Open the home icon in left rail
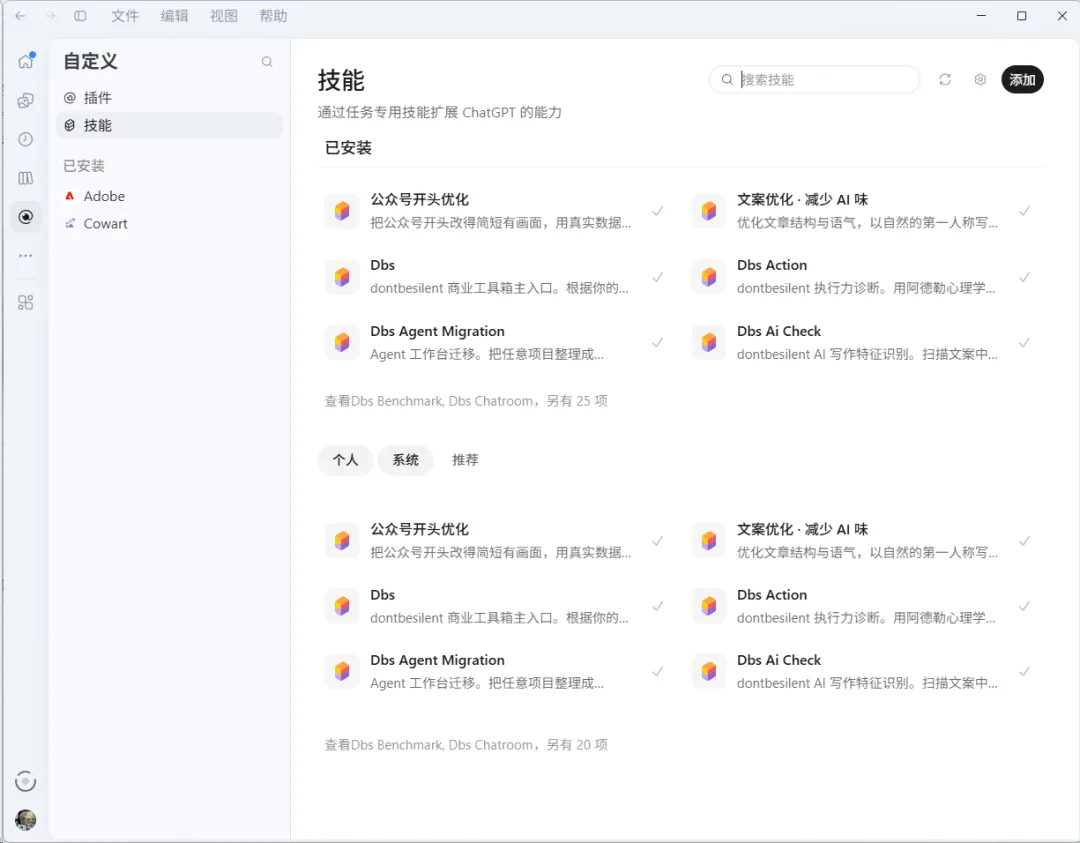Image resolution: width=1080 pixels, height=843 pixels. point(26,61)
